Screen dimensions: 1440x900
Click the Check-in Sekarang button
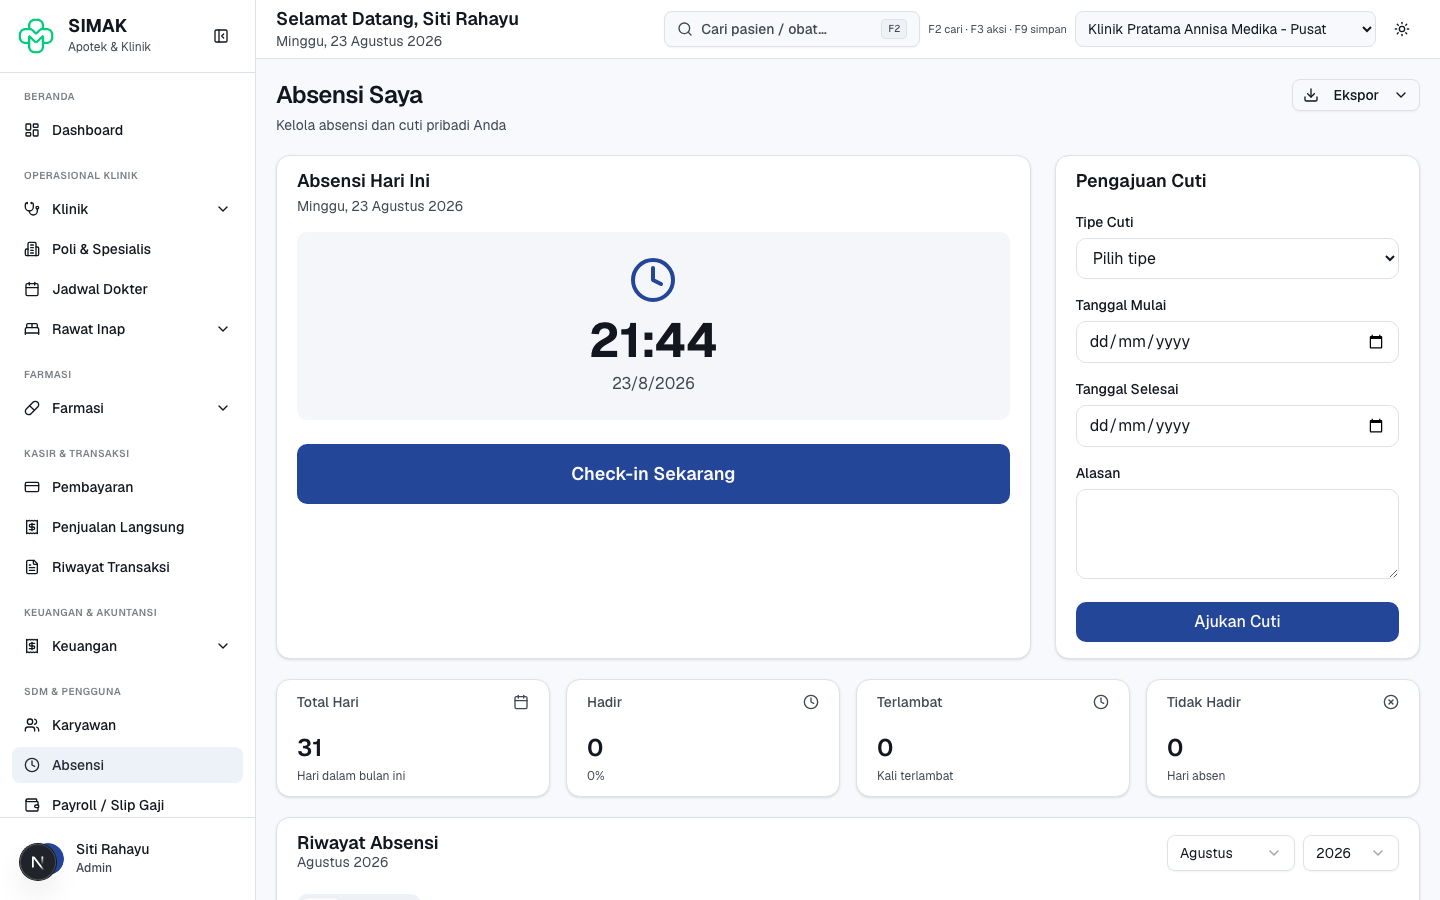pos(653,474)
